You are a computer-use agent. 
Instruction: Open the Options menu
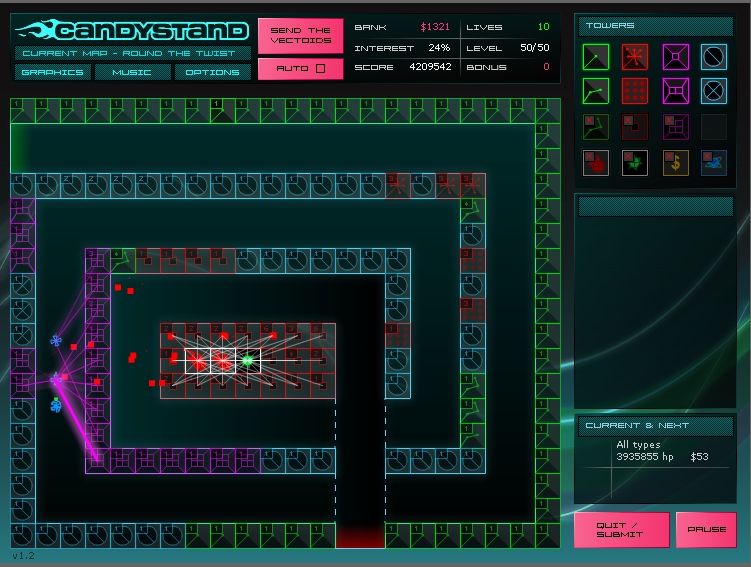click(x=212, y=72)
